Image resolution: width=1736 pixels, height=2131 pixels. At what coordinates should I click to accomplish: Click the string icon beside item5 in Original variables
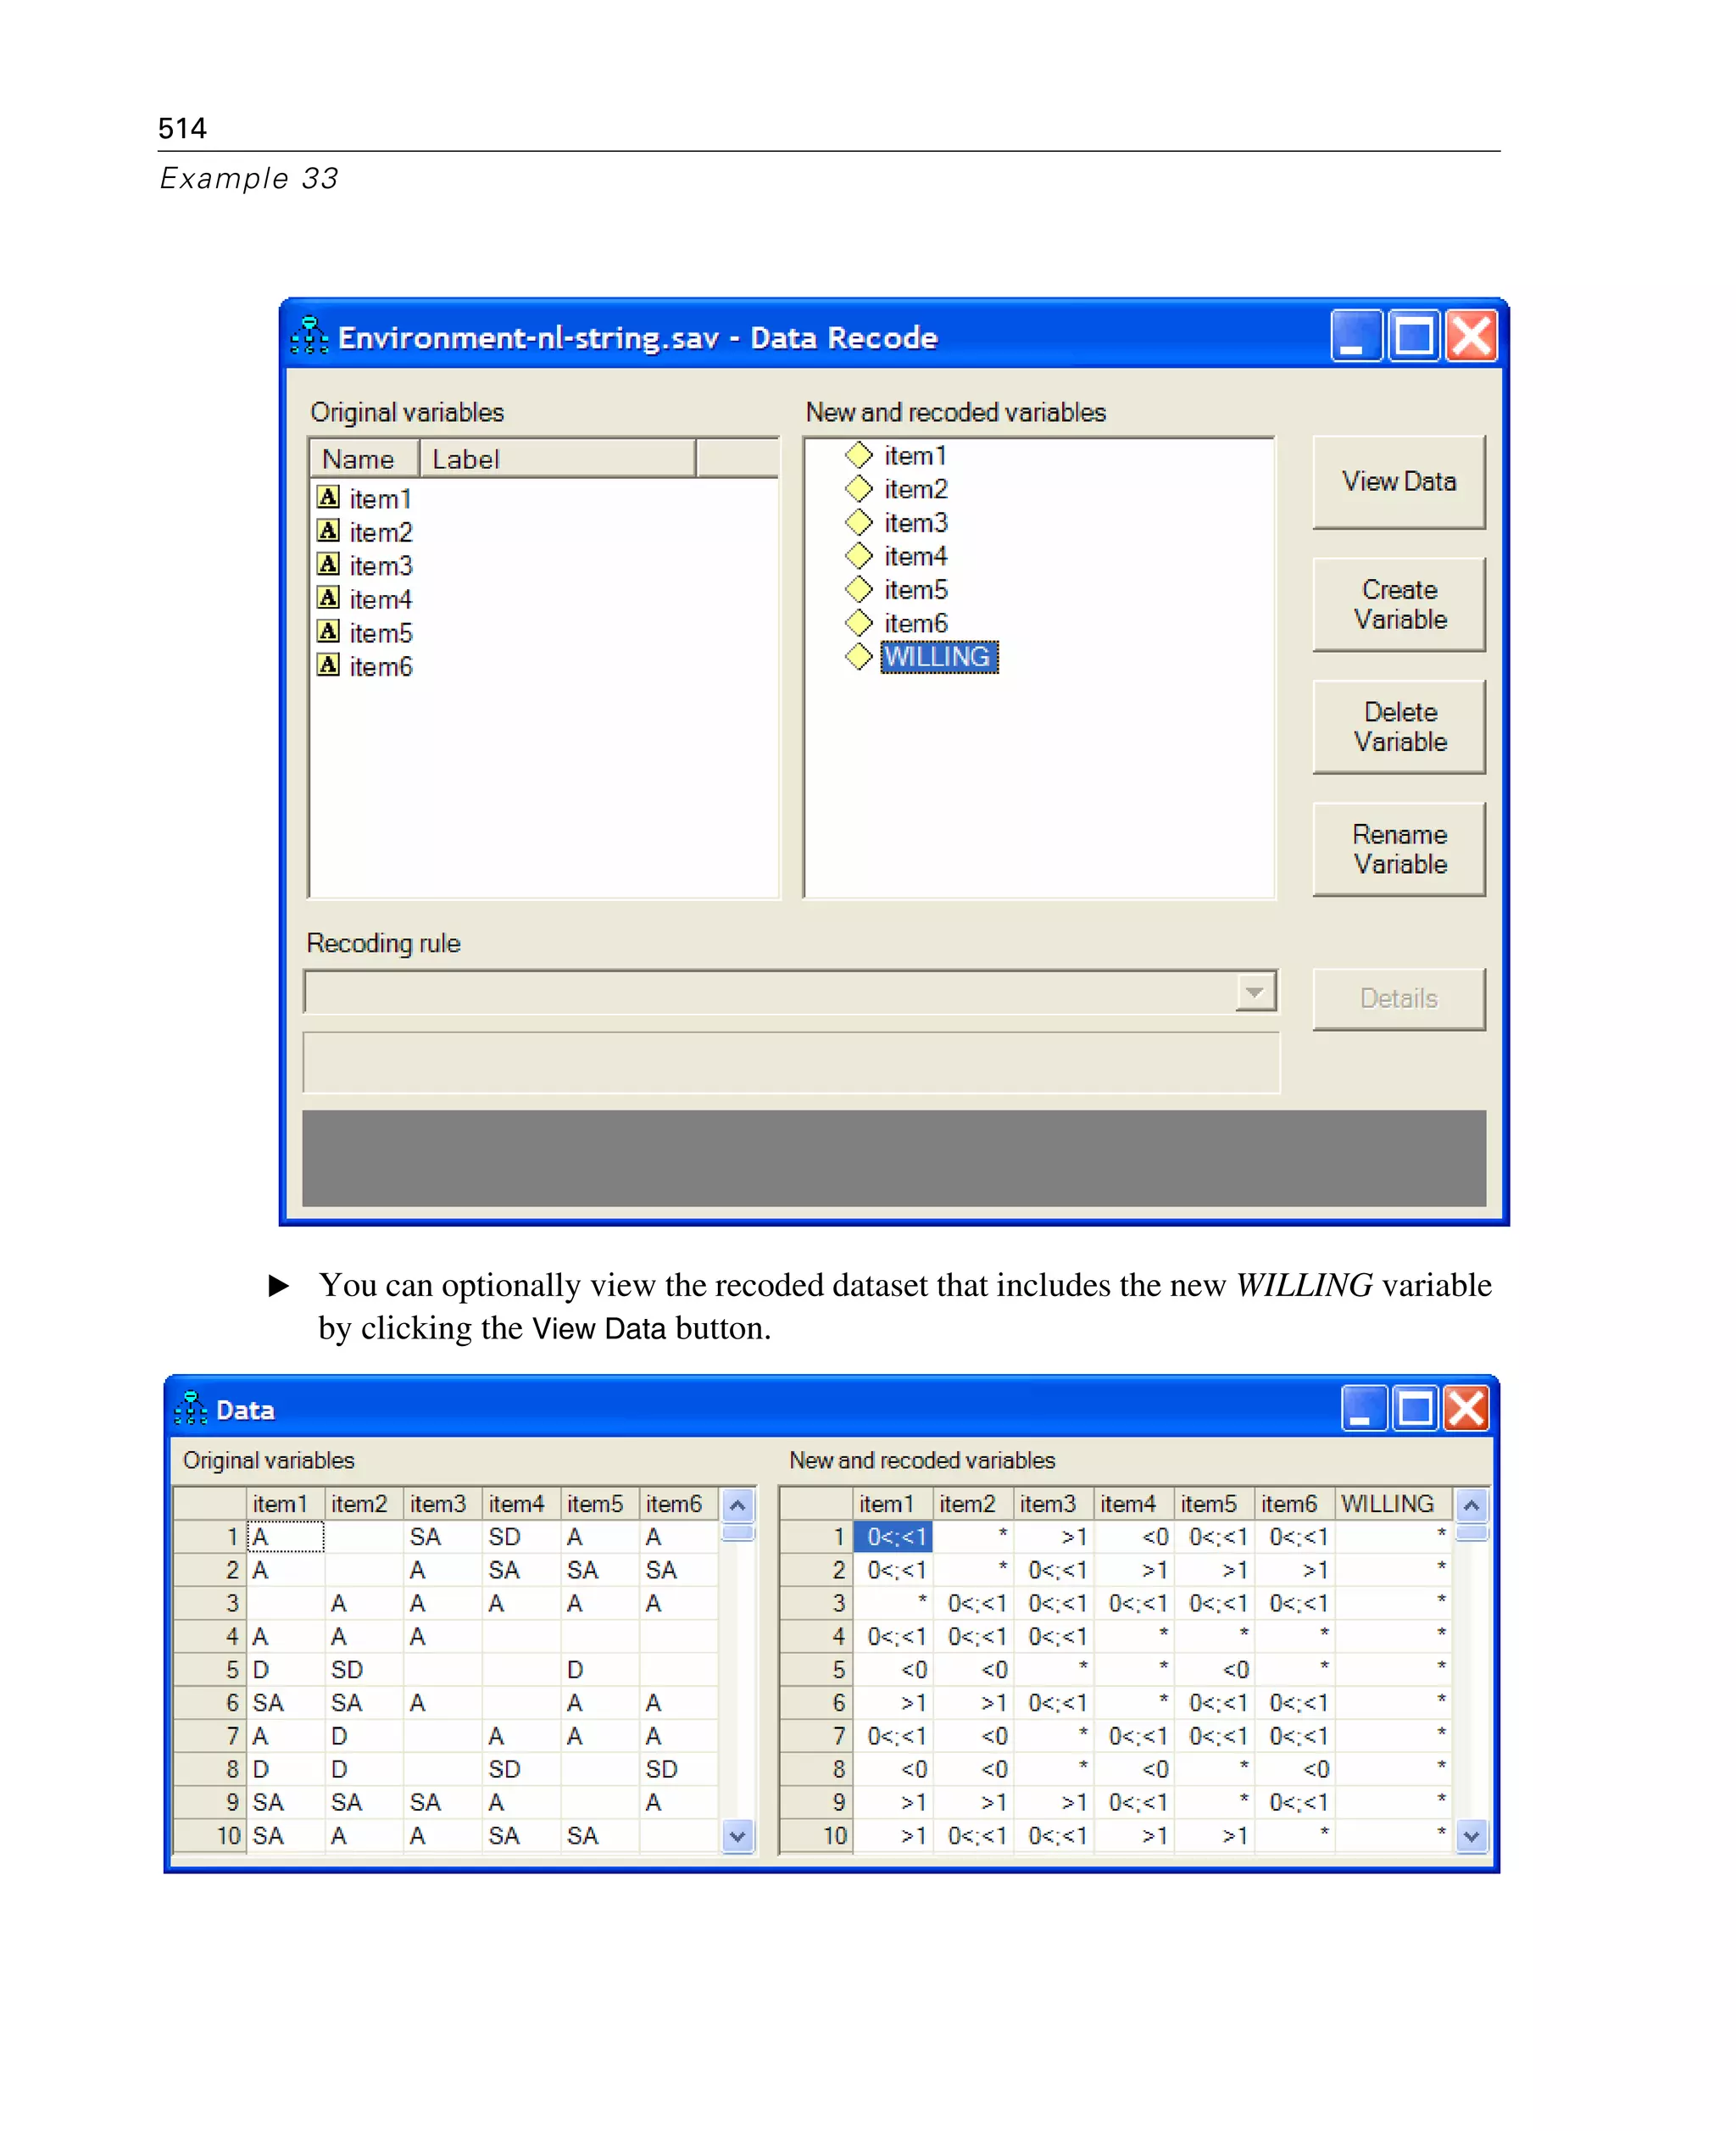(x=328, y=631)
